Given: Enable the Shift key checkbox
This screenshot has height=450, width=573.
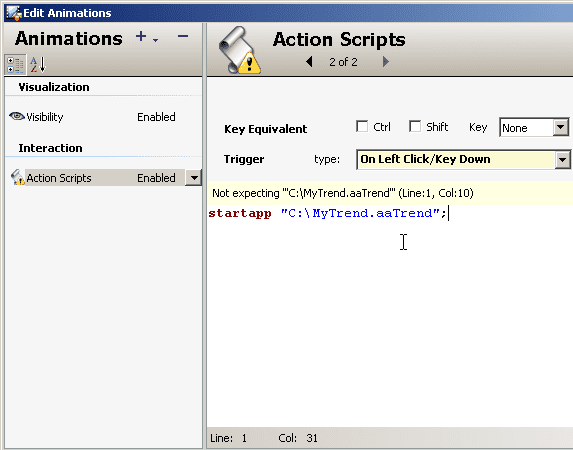Looking at the screenshot, I should (x=415, y=126).
